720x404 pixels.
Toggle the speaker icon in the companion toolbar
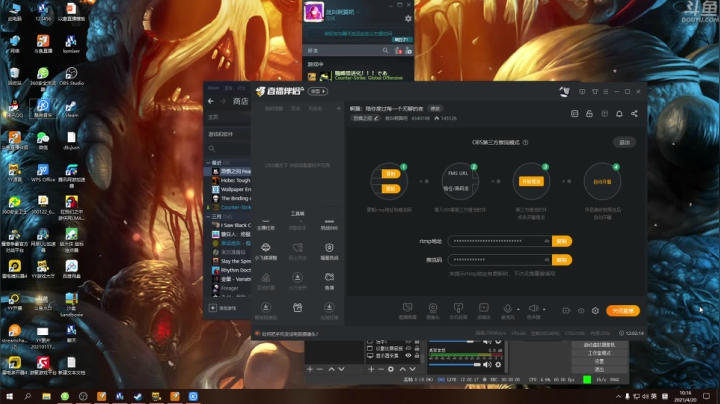click(x=533, y=309)
